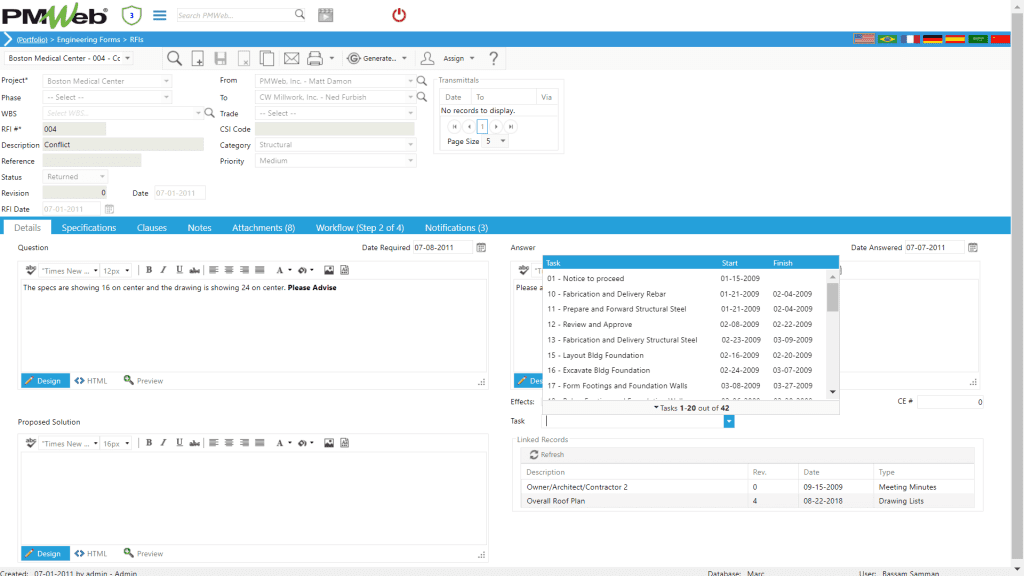Click the CE # input field

(x=950, y=402)
